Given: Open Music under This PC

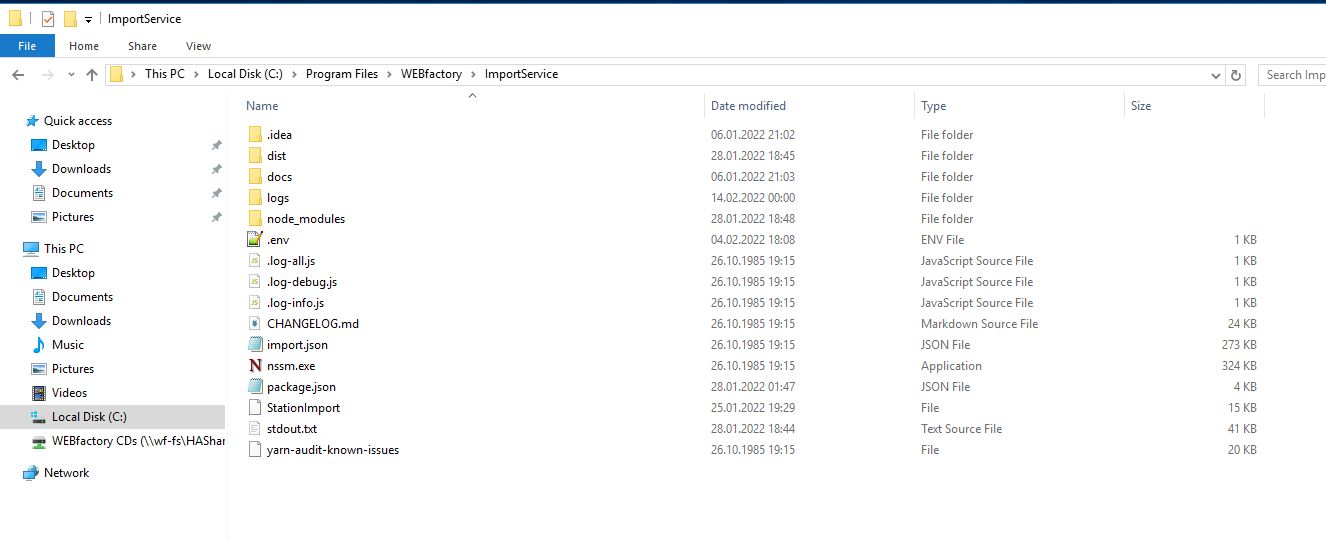Looking at the screenshot, I should point(68,345).
